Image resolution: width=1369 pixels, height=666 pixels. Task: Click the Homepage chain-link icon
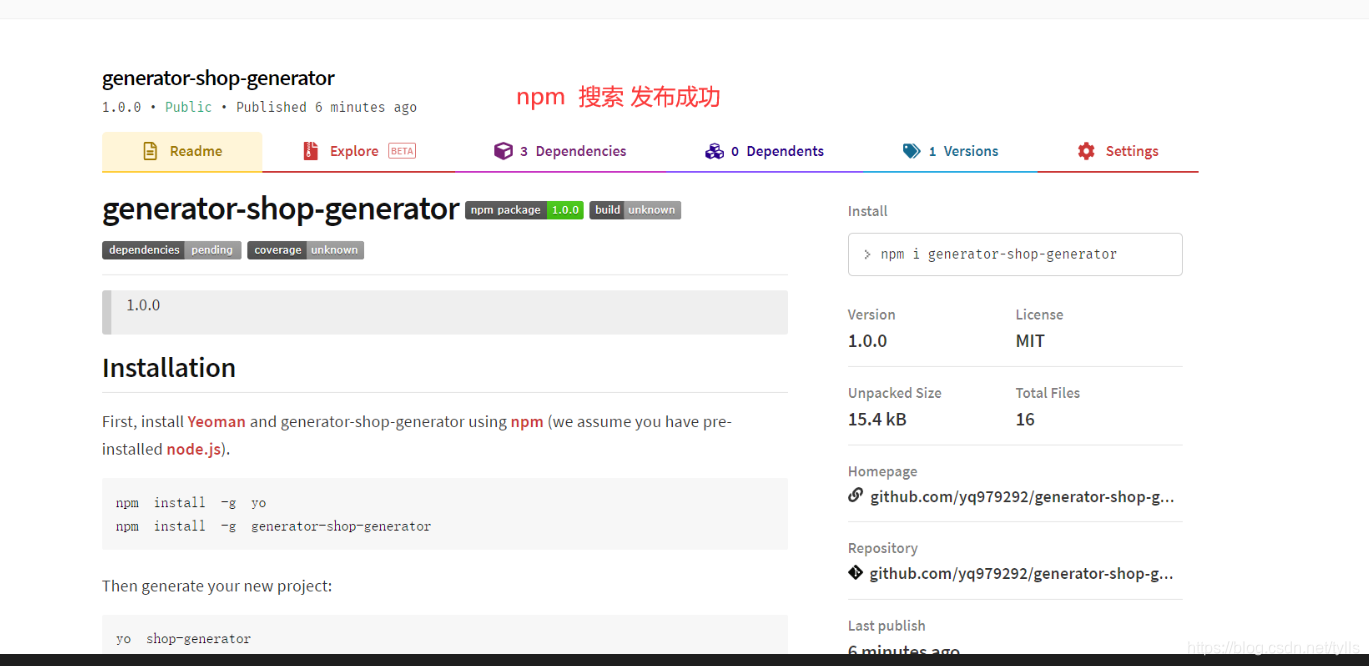[x=855, y=495]
